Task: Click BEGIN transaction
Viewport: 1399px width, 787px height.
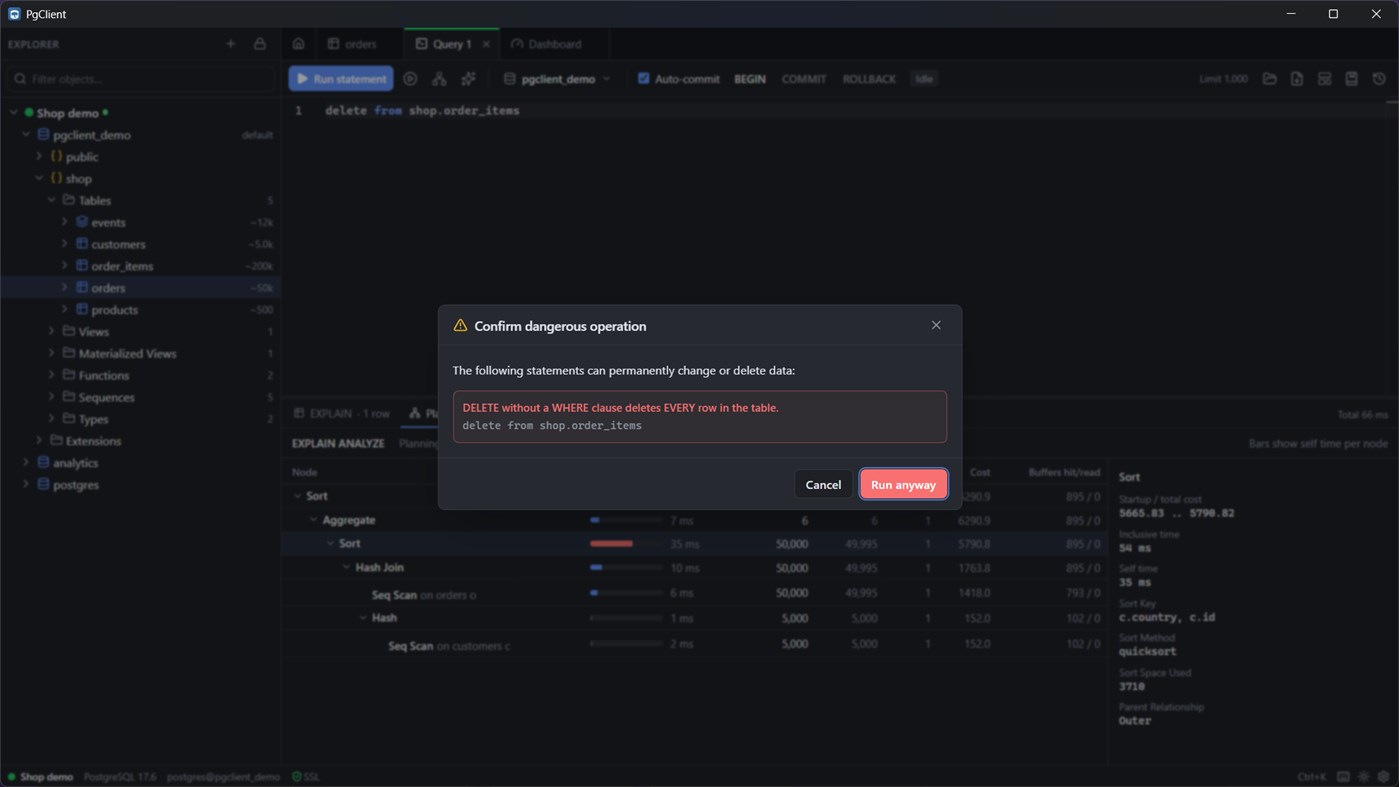Action: pyautogui.click(x=749, y=79)
